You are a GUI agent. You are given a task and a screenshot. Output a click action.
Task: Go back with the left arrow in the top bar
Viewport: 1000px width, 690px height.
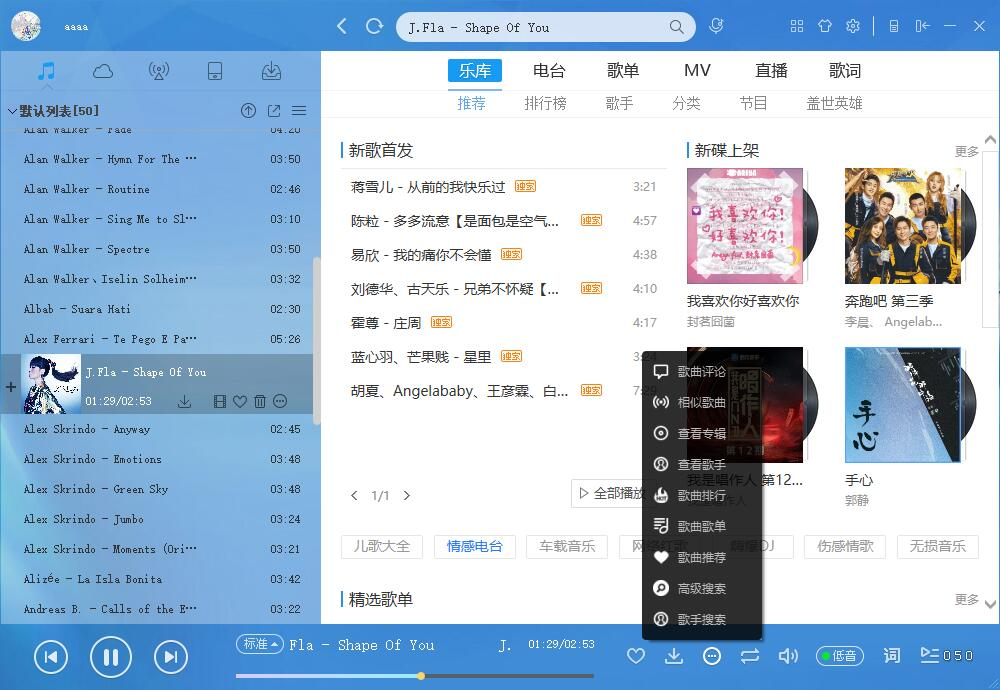tap(342, 26)
